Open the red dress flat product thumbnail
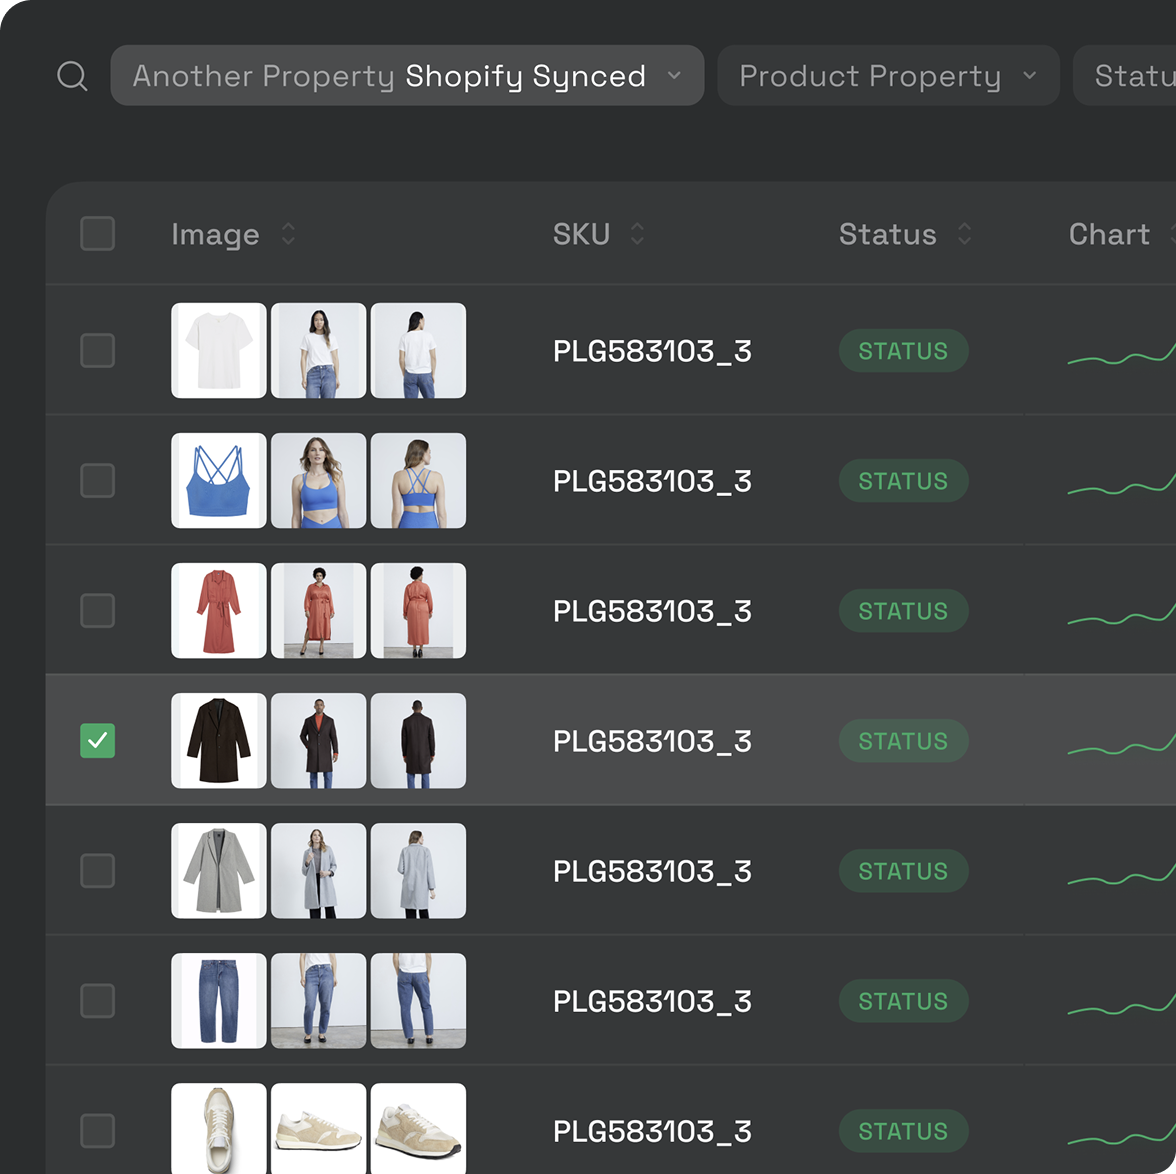Viewport: 1176px width, 1174px height. [219, 611]
